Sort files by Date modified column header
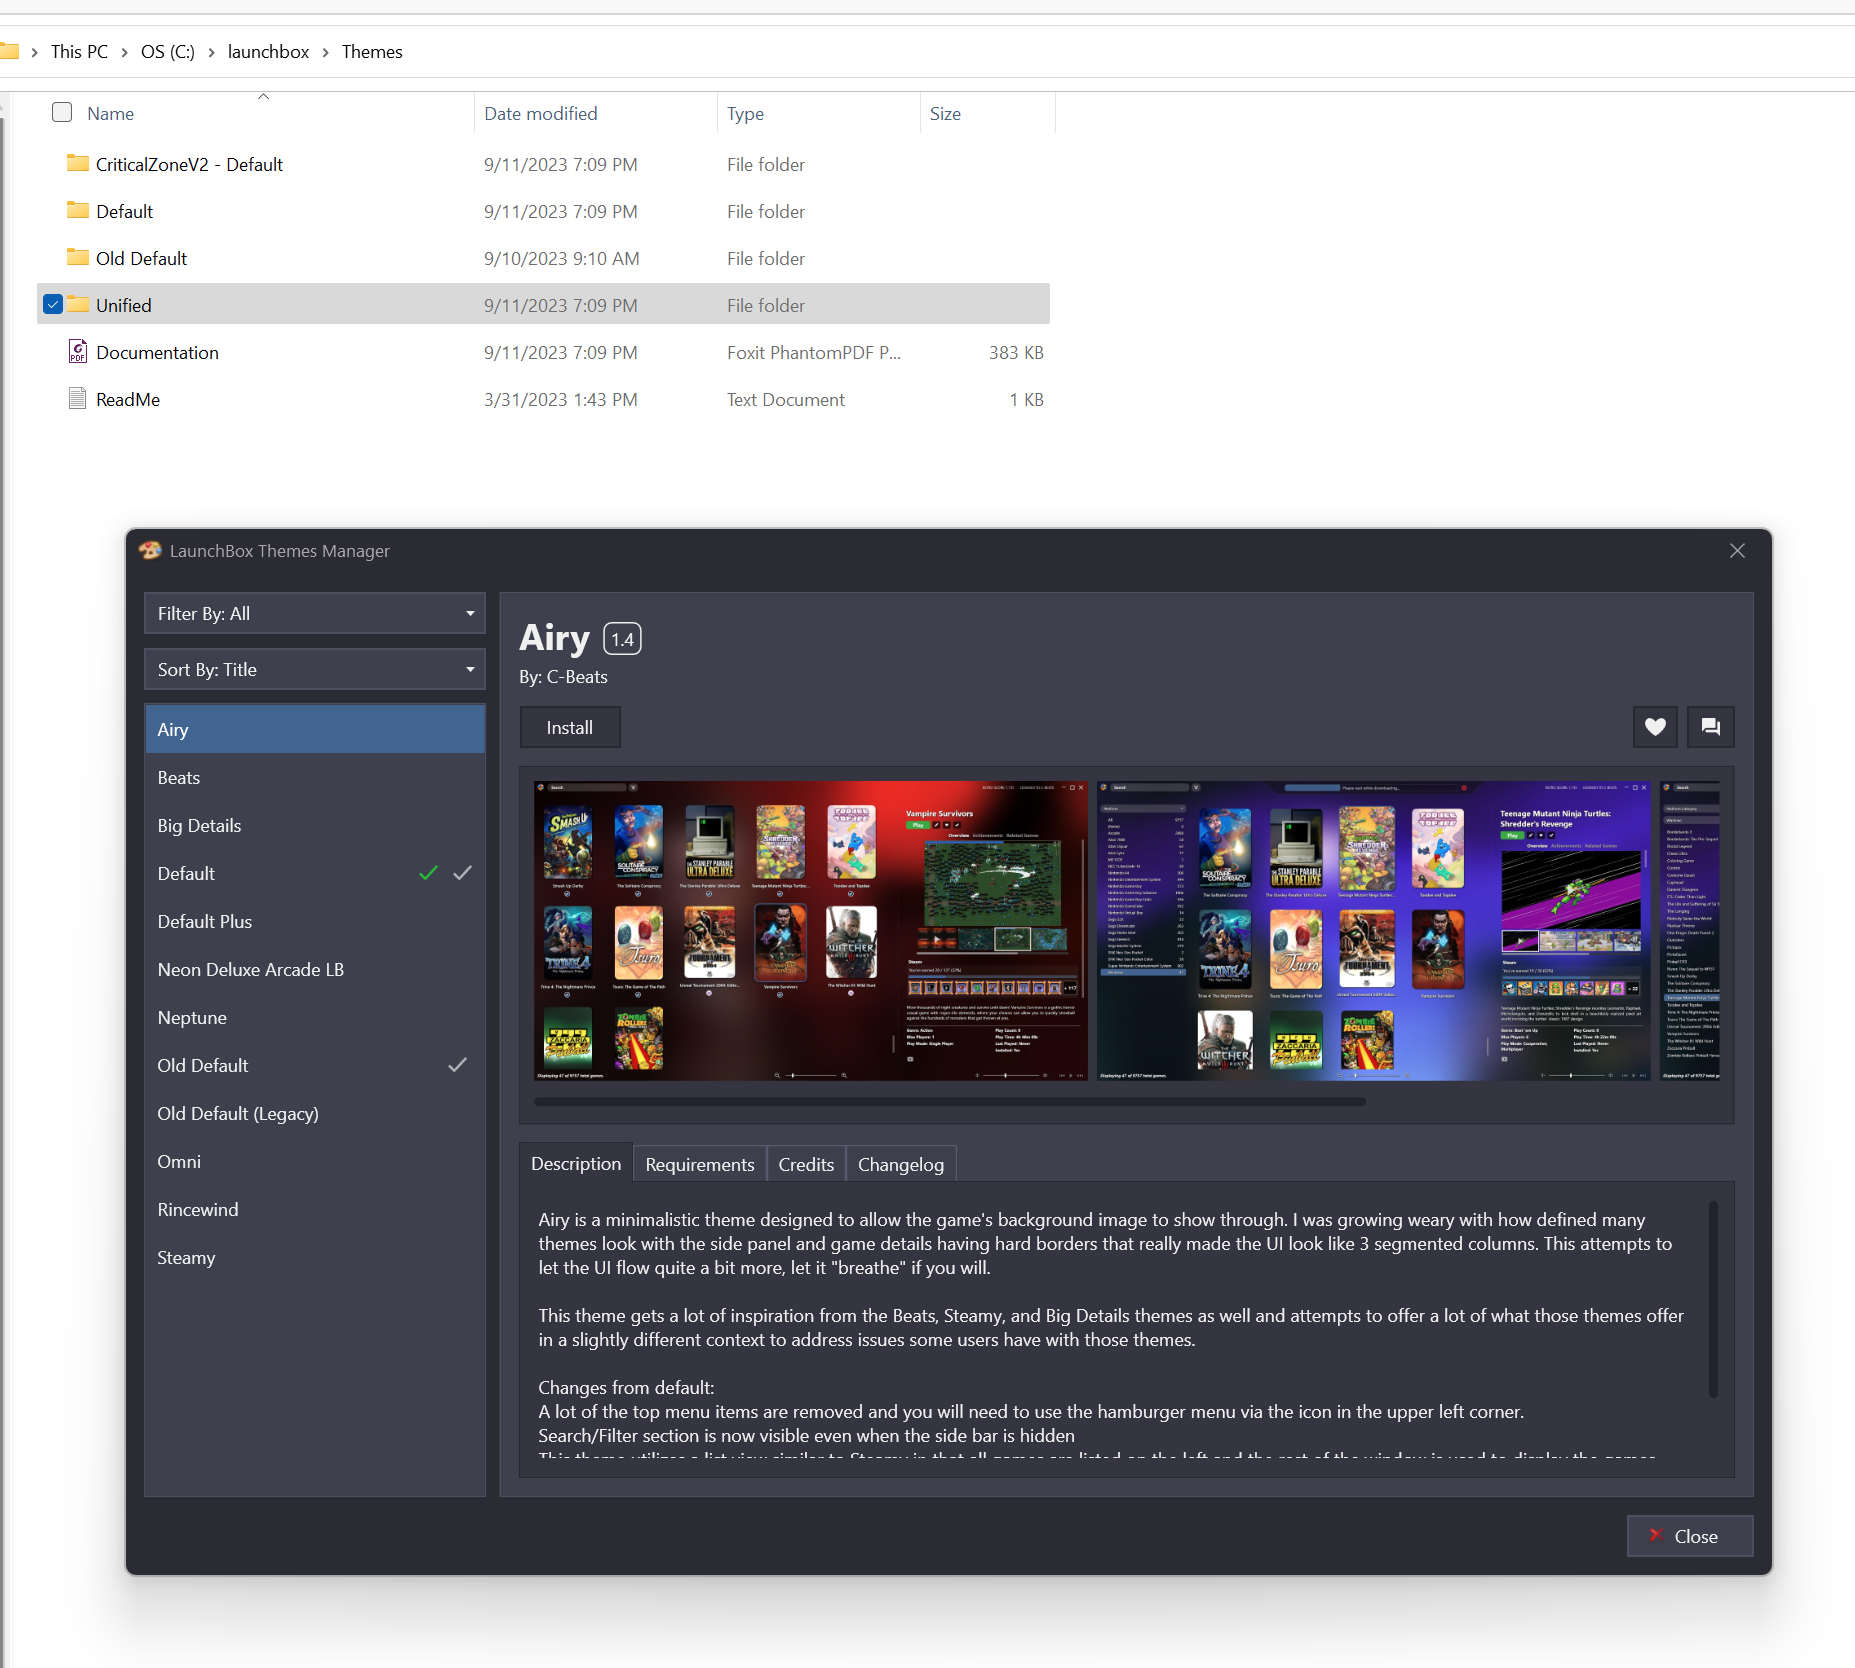 tap(541, 113)
